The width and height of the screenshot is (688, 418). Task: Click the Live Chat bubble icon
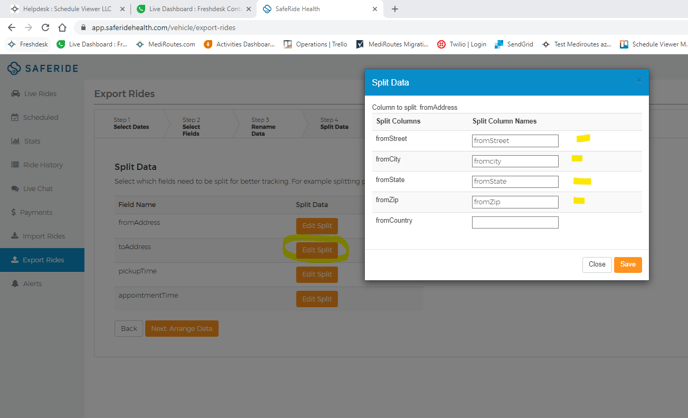(x=15, y=189)
